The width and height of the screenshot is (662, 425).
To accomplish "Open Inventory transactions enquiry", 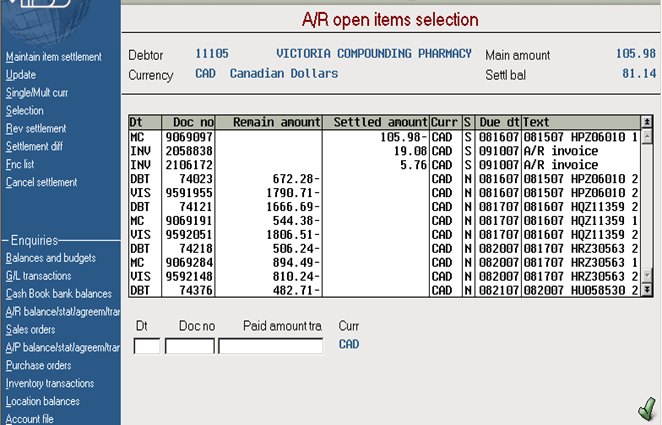I will click(x=50, y=383).
